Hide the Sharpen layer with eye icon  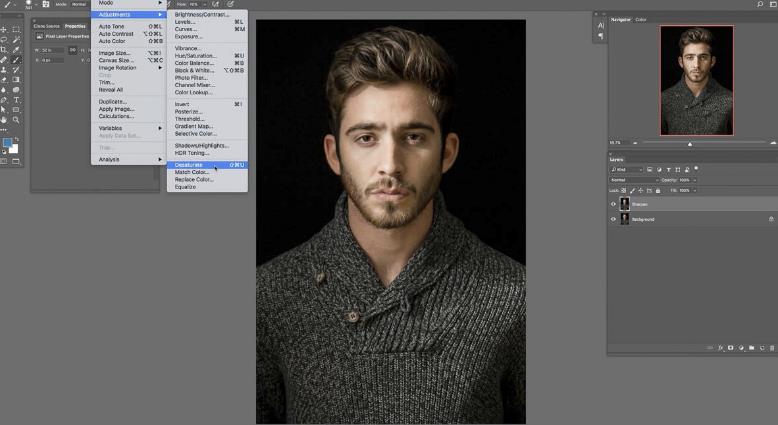pos(614,204)
